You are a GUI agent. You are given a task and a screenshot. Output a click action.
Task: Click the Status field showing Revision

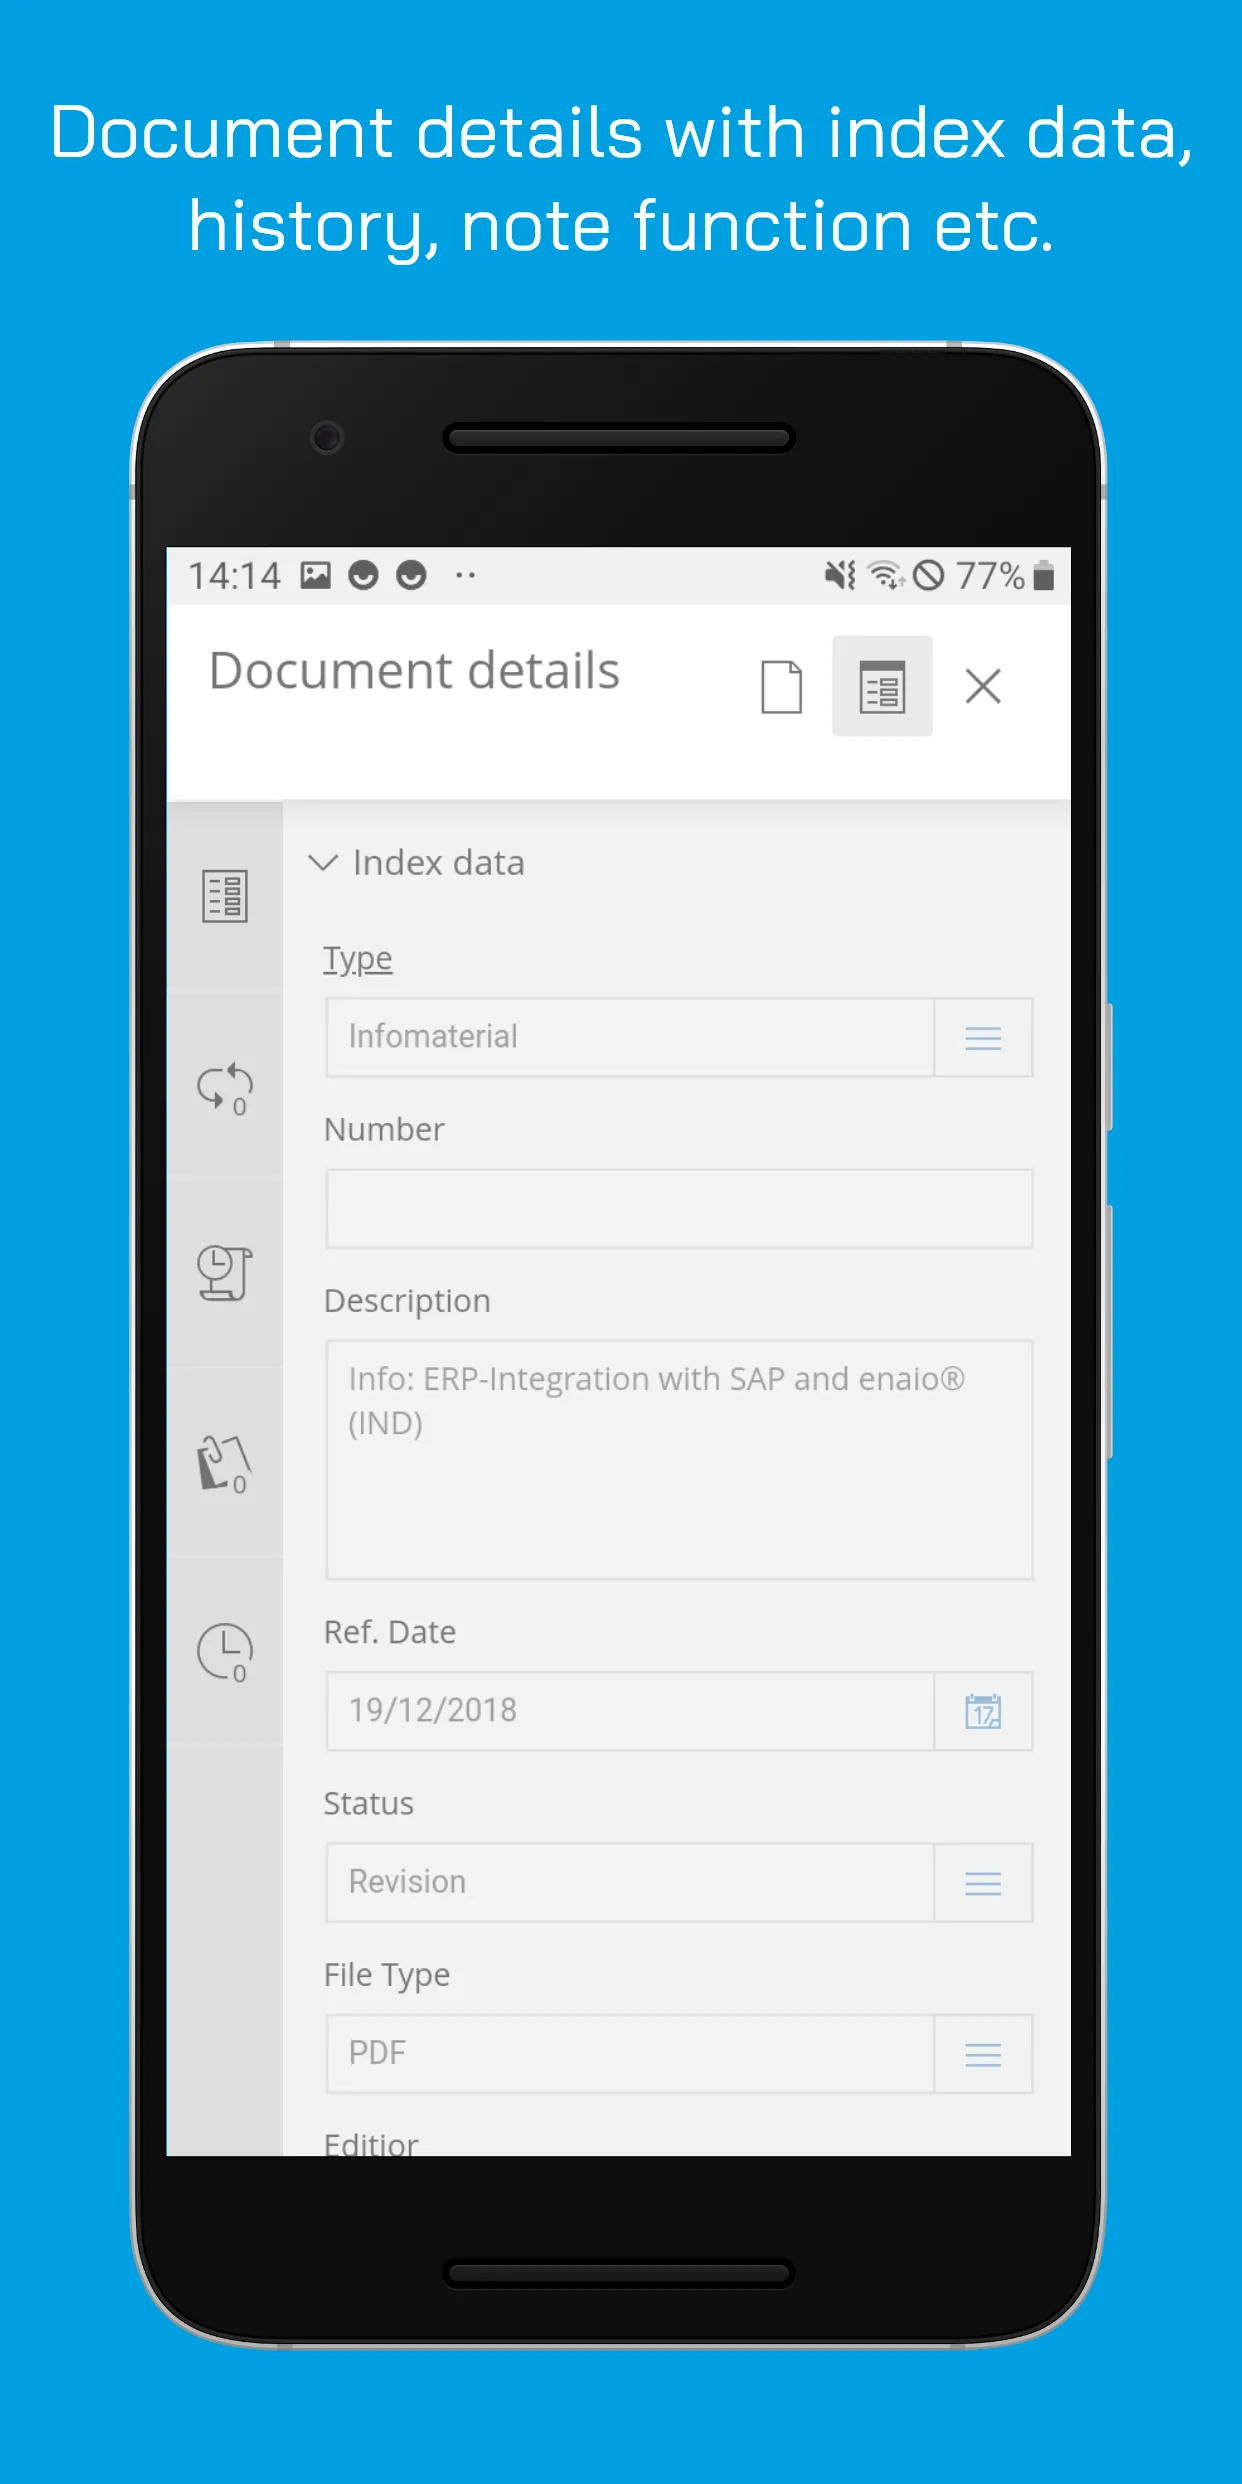tap(630, 1883)
